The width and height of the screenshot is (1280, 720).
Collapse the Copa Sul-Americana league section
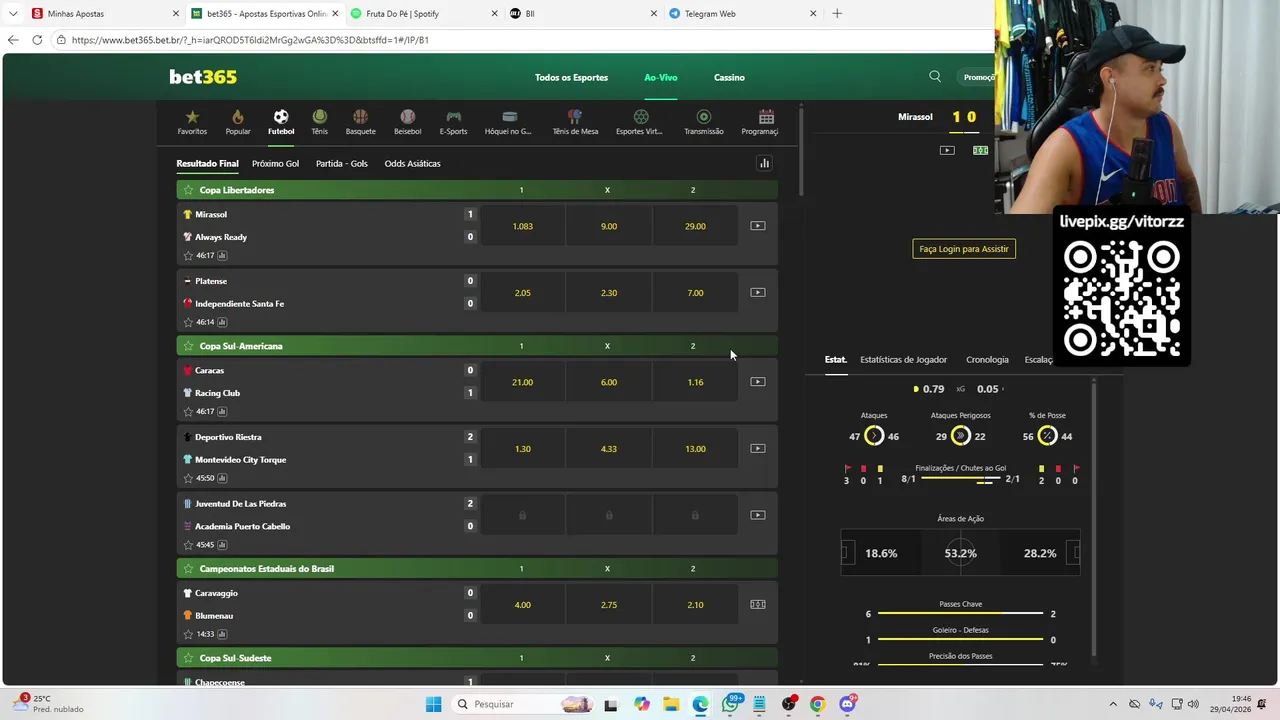(477, 346)
